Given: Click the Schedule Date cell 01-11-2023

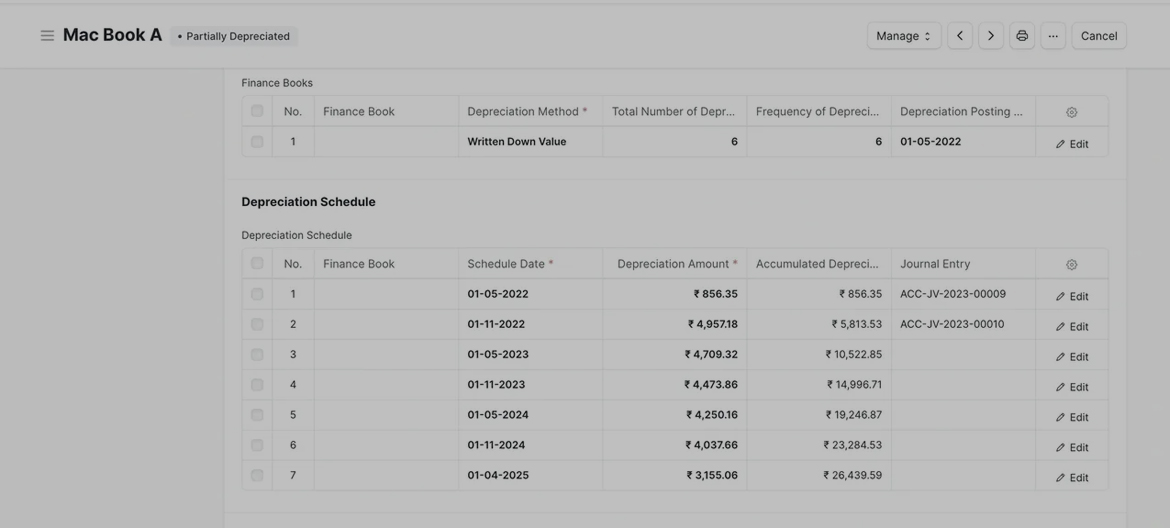Looking at the screenshot, I should 496,385.
